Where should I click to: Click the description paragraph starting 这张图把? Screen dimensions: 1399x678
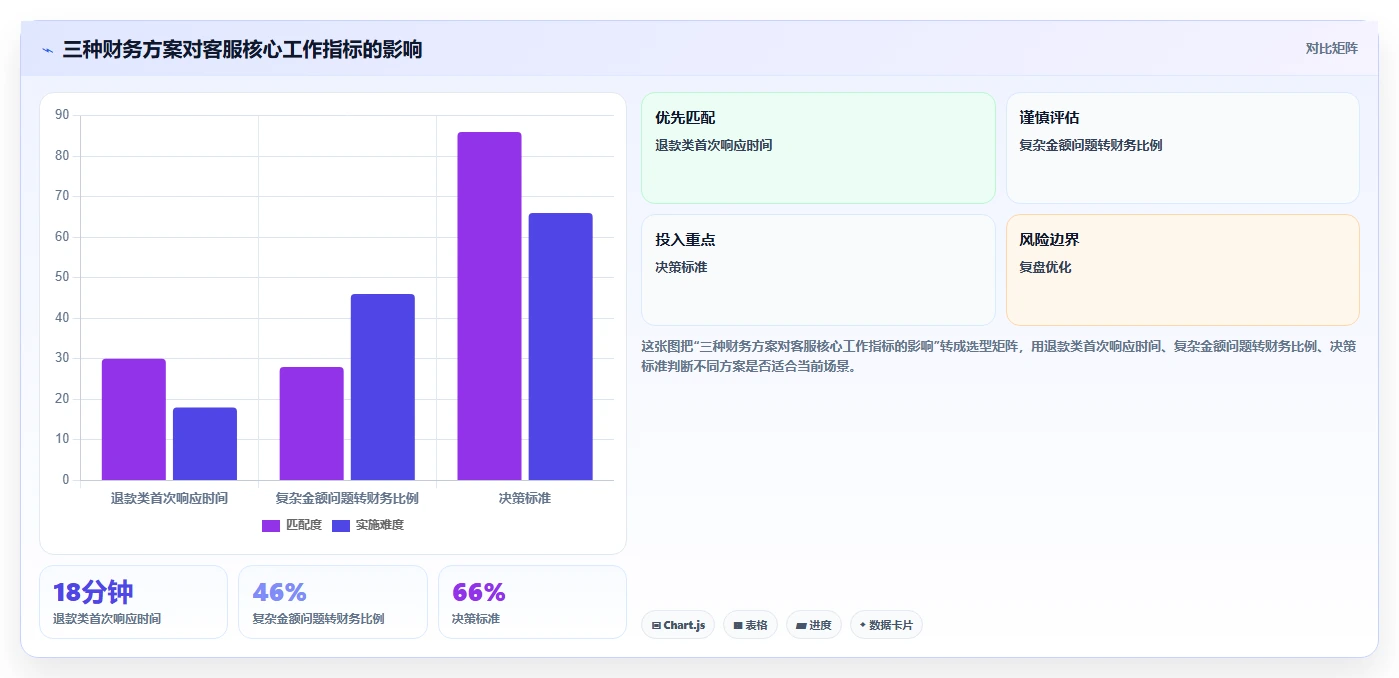pyautogui.click(x=998, y=356)
